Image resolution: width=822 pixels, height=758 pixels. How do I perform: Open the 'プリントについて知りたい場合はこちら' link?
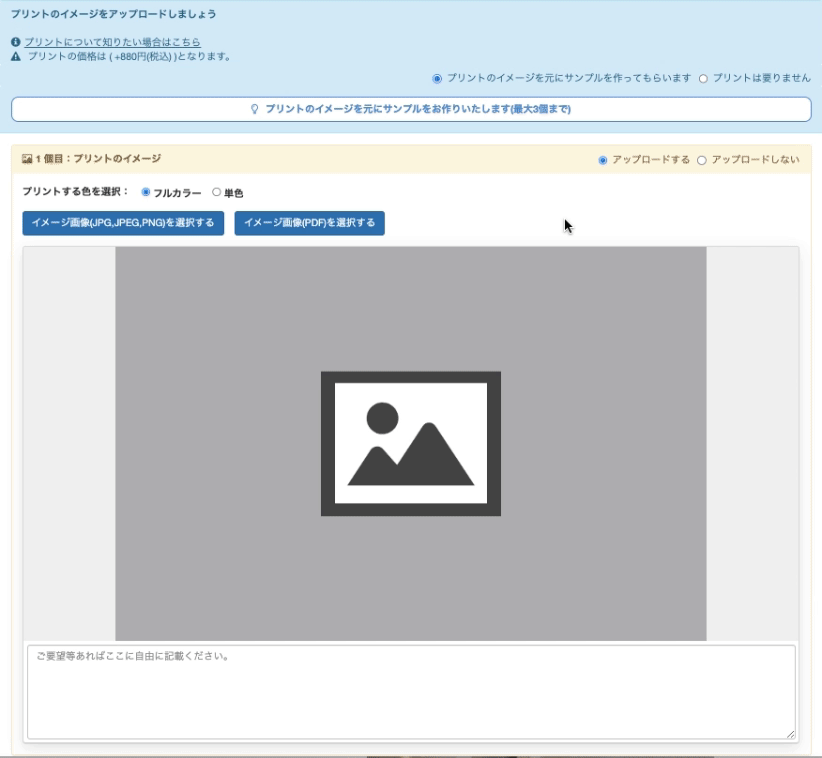tap(112, 42)
